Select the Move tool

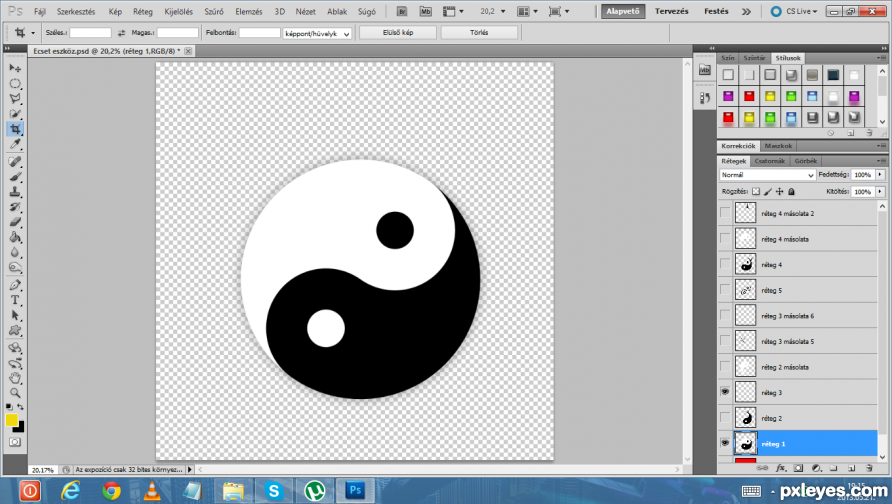(15, 68)
